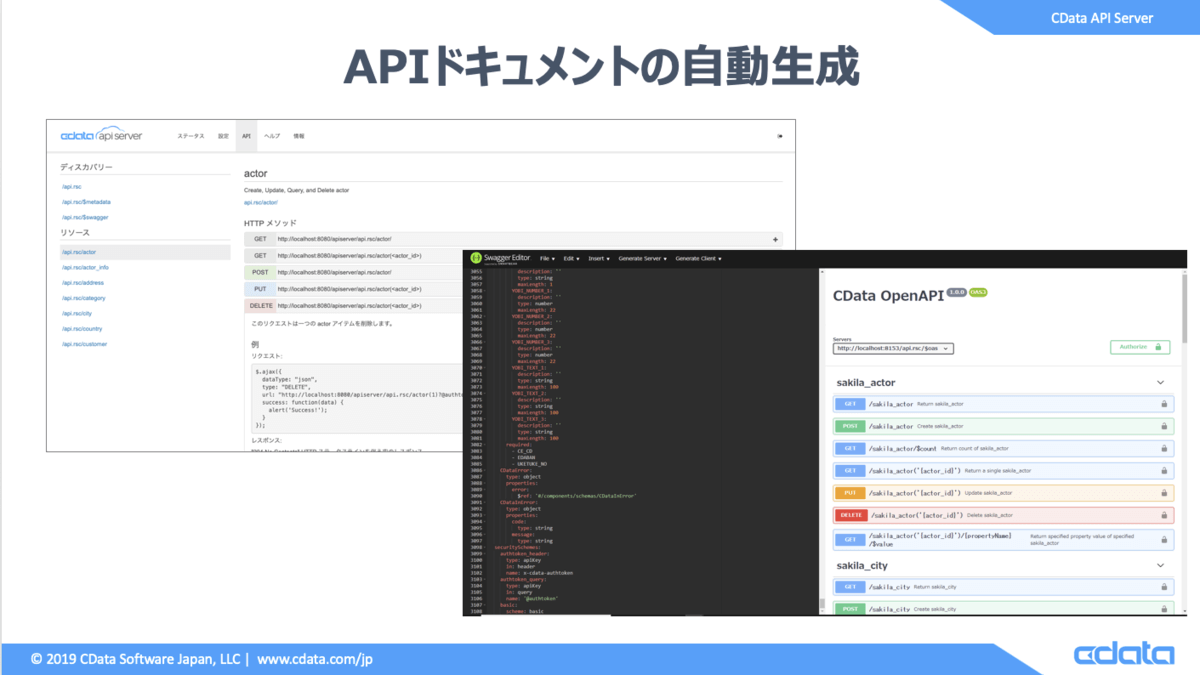Click lock icon on propertyName/$value row
Screen dimensions: 1200x675
click(x=1164, y=540)
